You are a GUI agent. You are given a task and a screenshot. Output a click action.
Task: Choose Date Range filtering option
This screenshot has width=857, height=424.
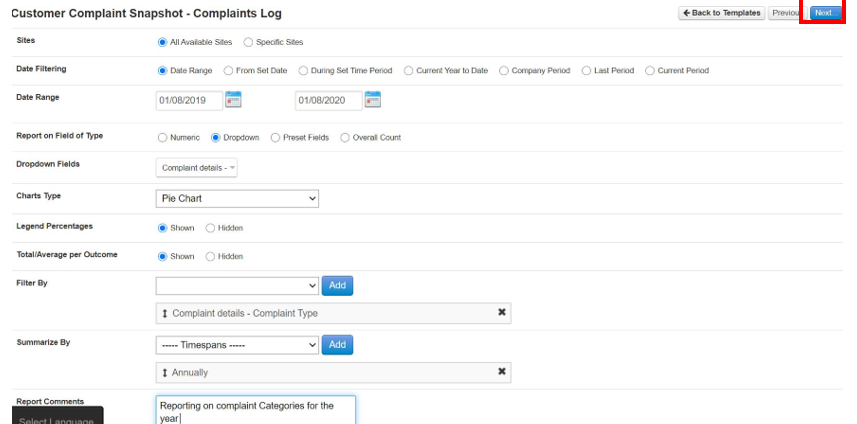tap(162, 70)
